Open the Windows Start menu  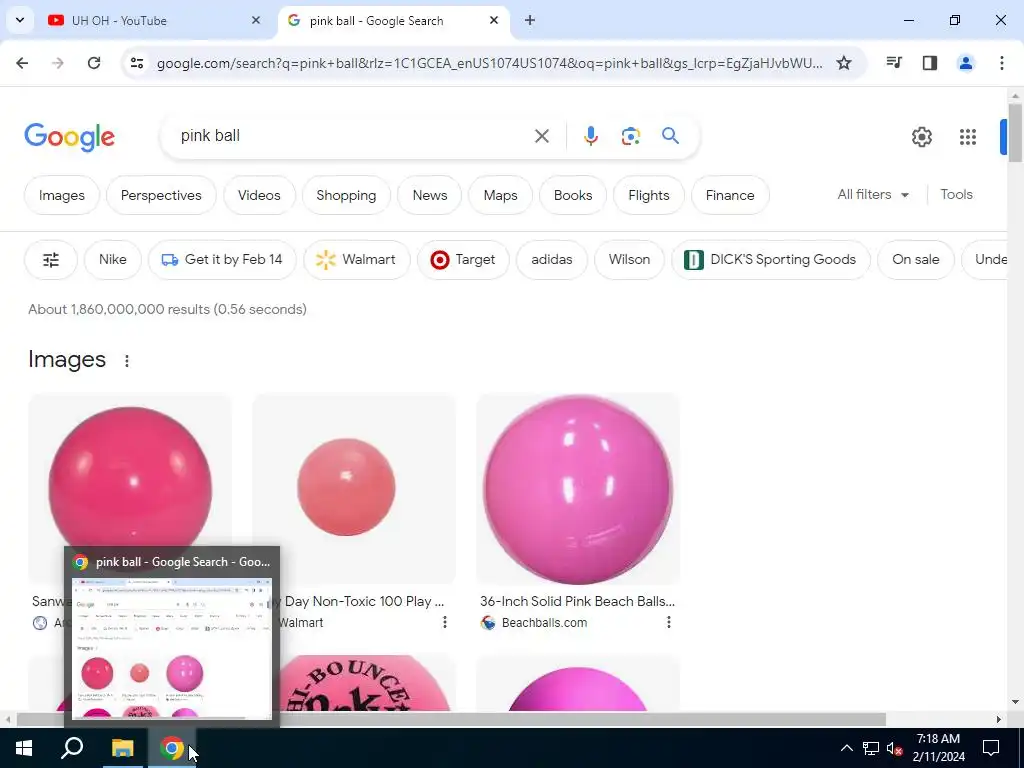coord(24,748)
